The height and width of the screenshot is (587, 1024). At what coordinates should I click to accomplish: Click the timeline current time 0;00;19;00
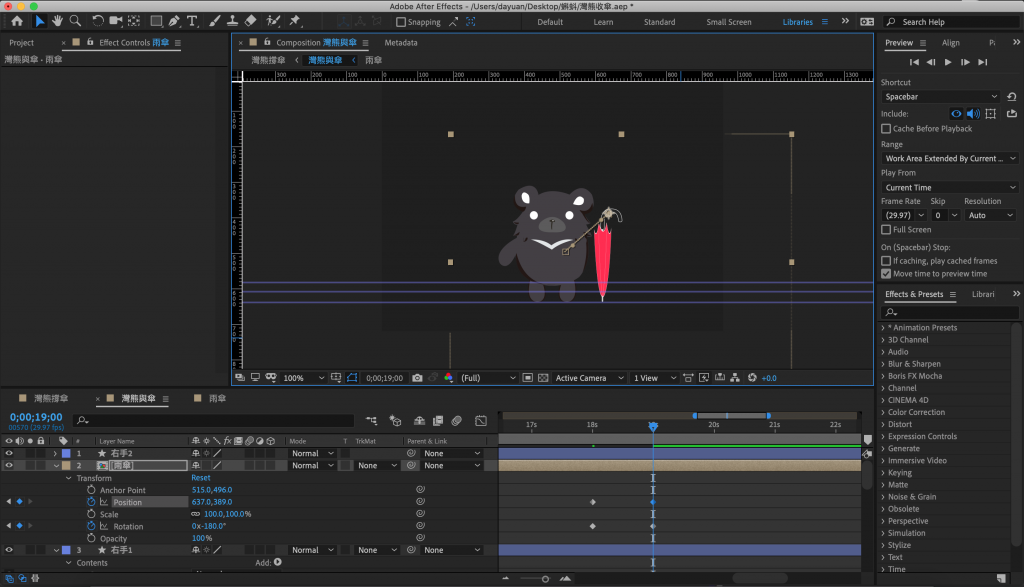coord(36,417)
